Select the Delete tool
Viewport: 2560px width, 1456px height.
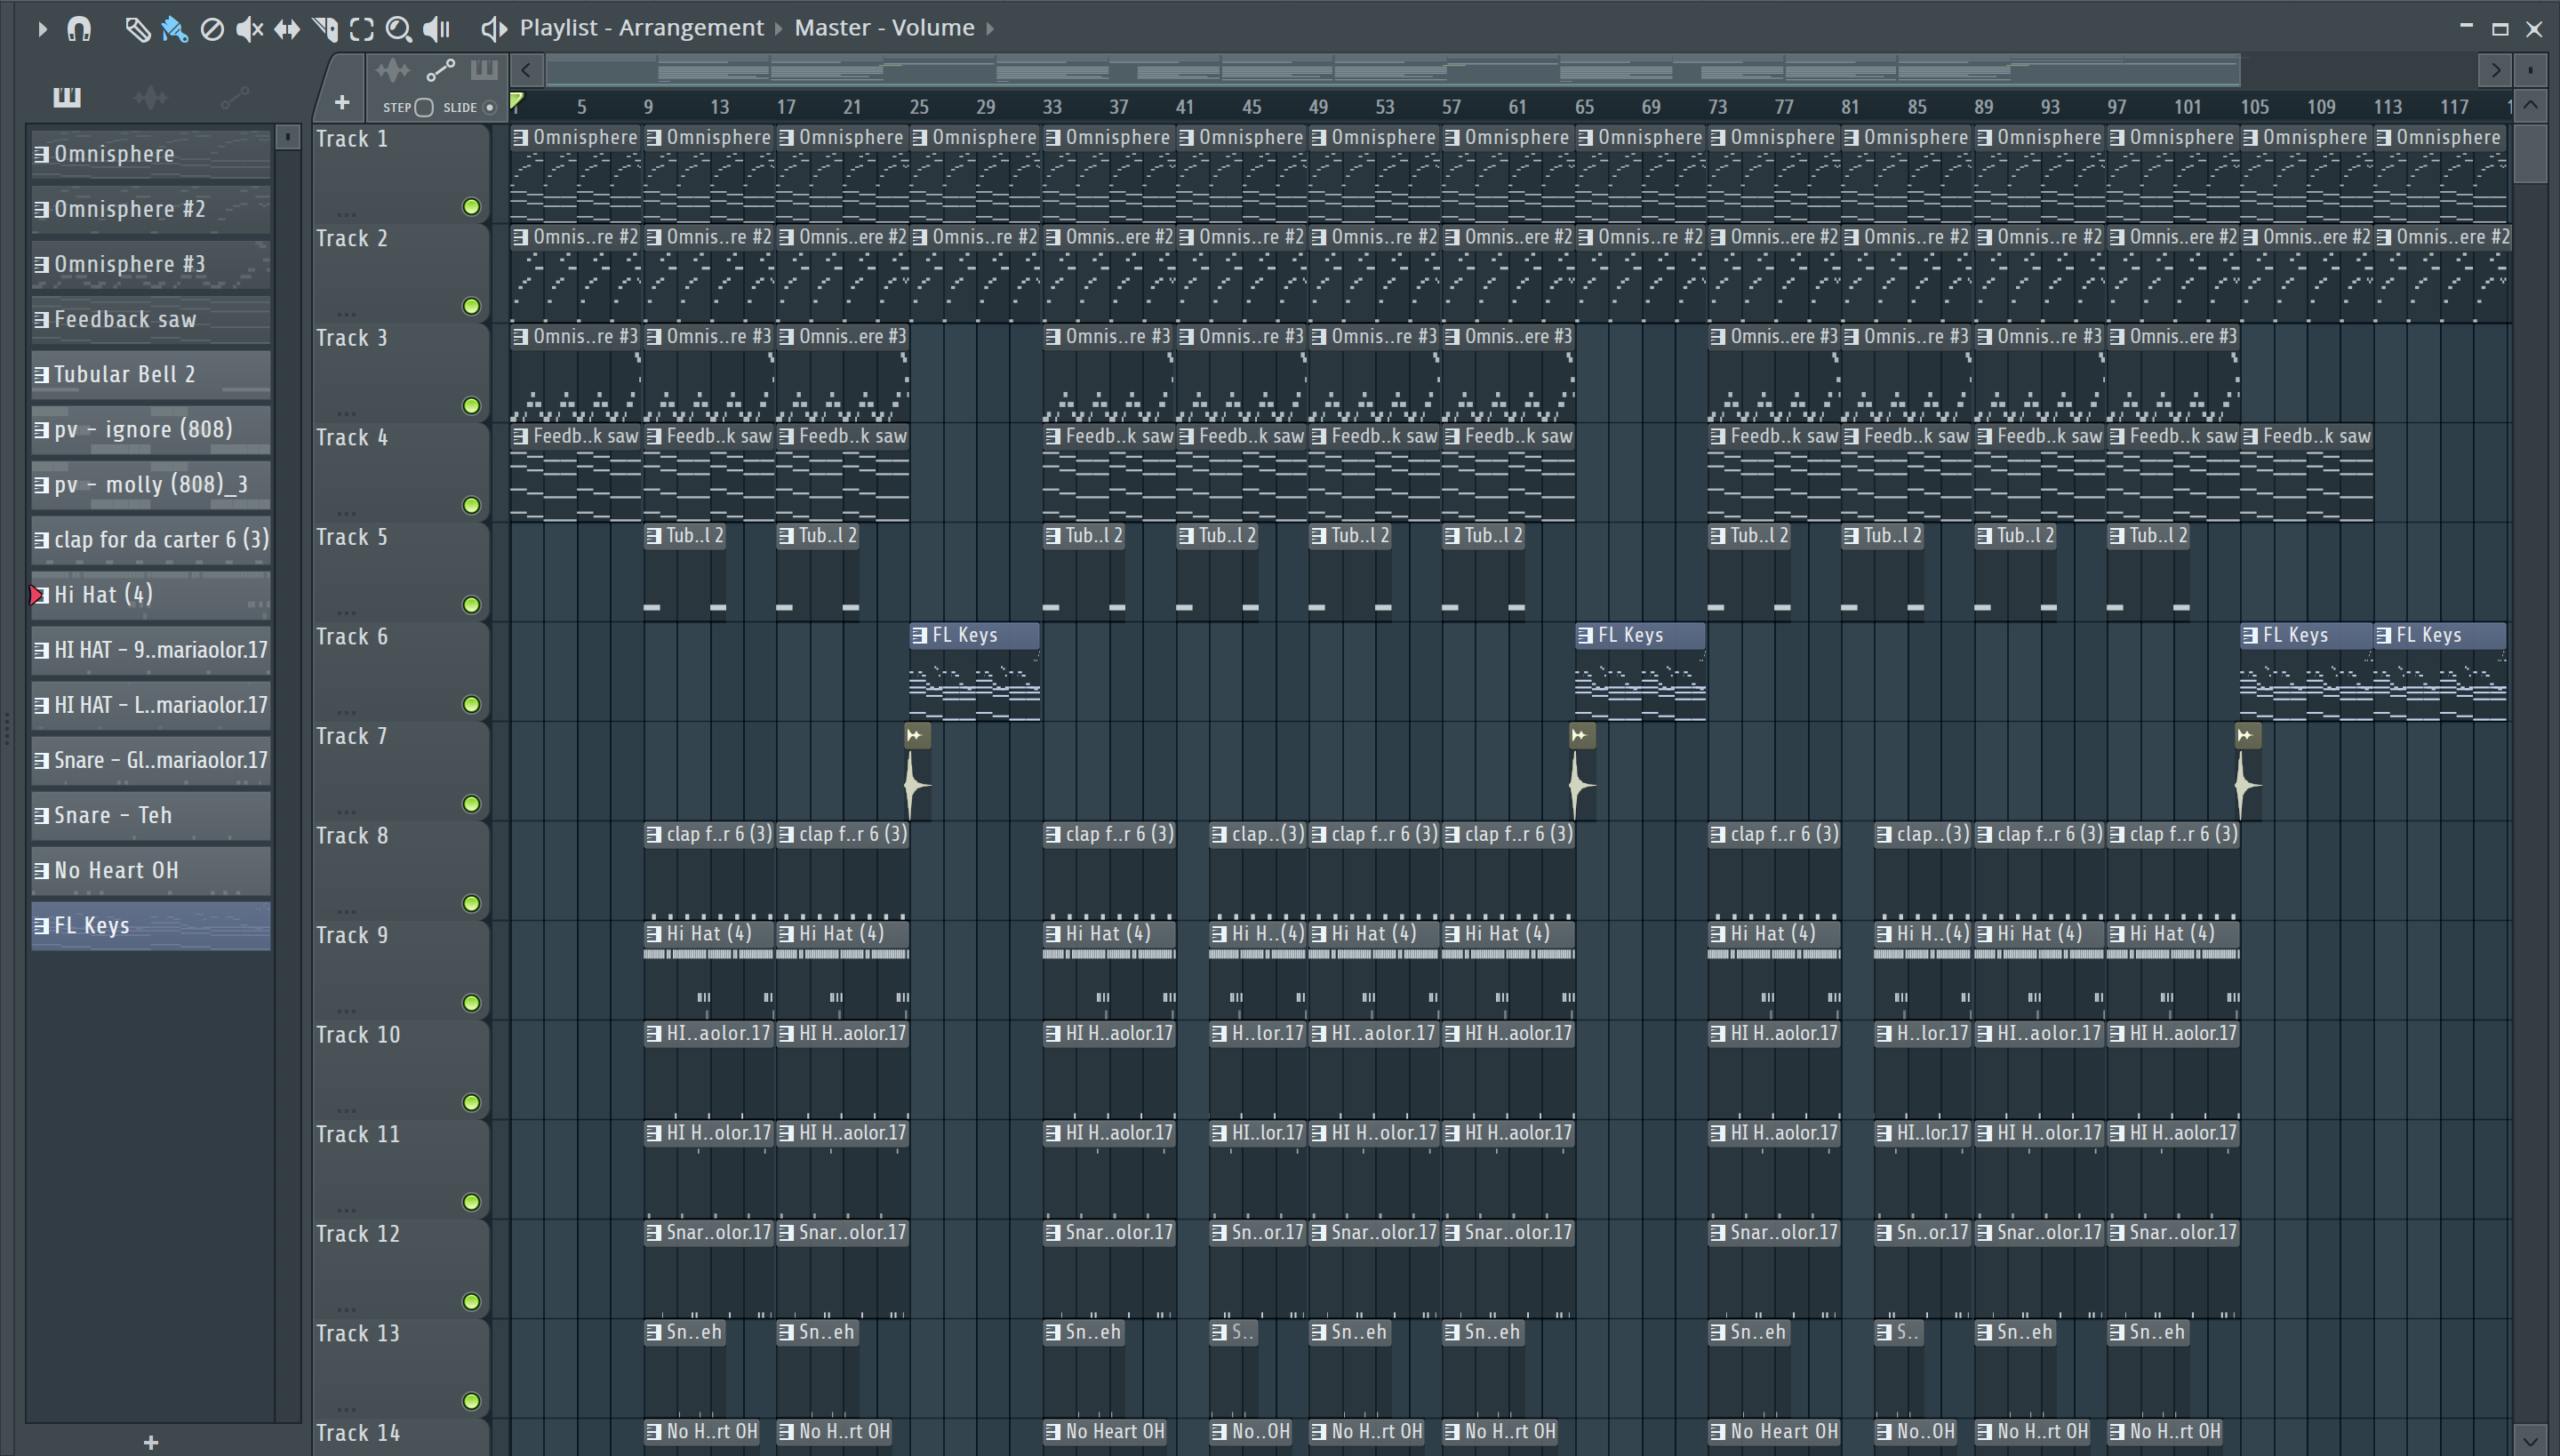tap(212, 29)
